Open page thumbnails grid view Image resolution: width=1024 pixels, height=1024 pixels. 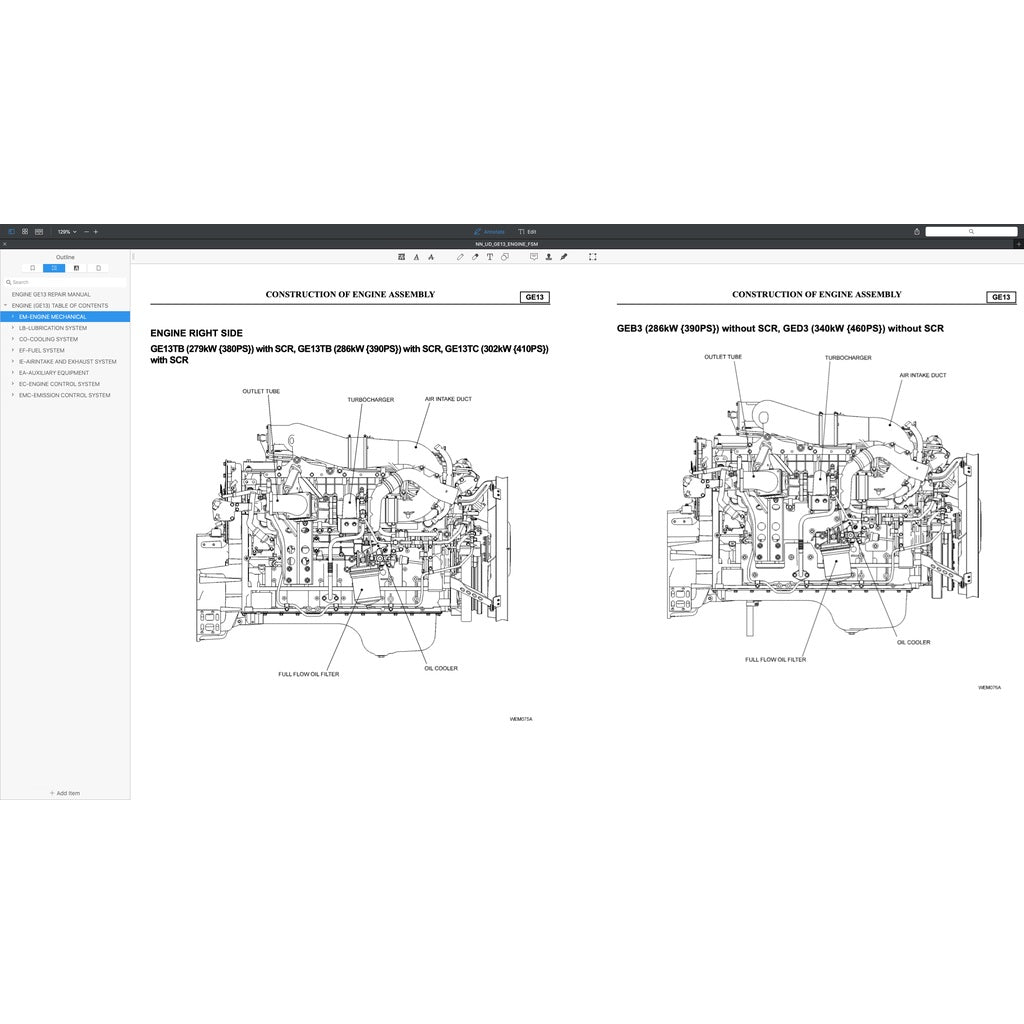[x=27, y=231]
